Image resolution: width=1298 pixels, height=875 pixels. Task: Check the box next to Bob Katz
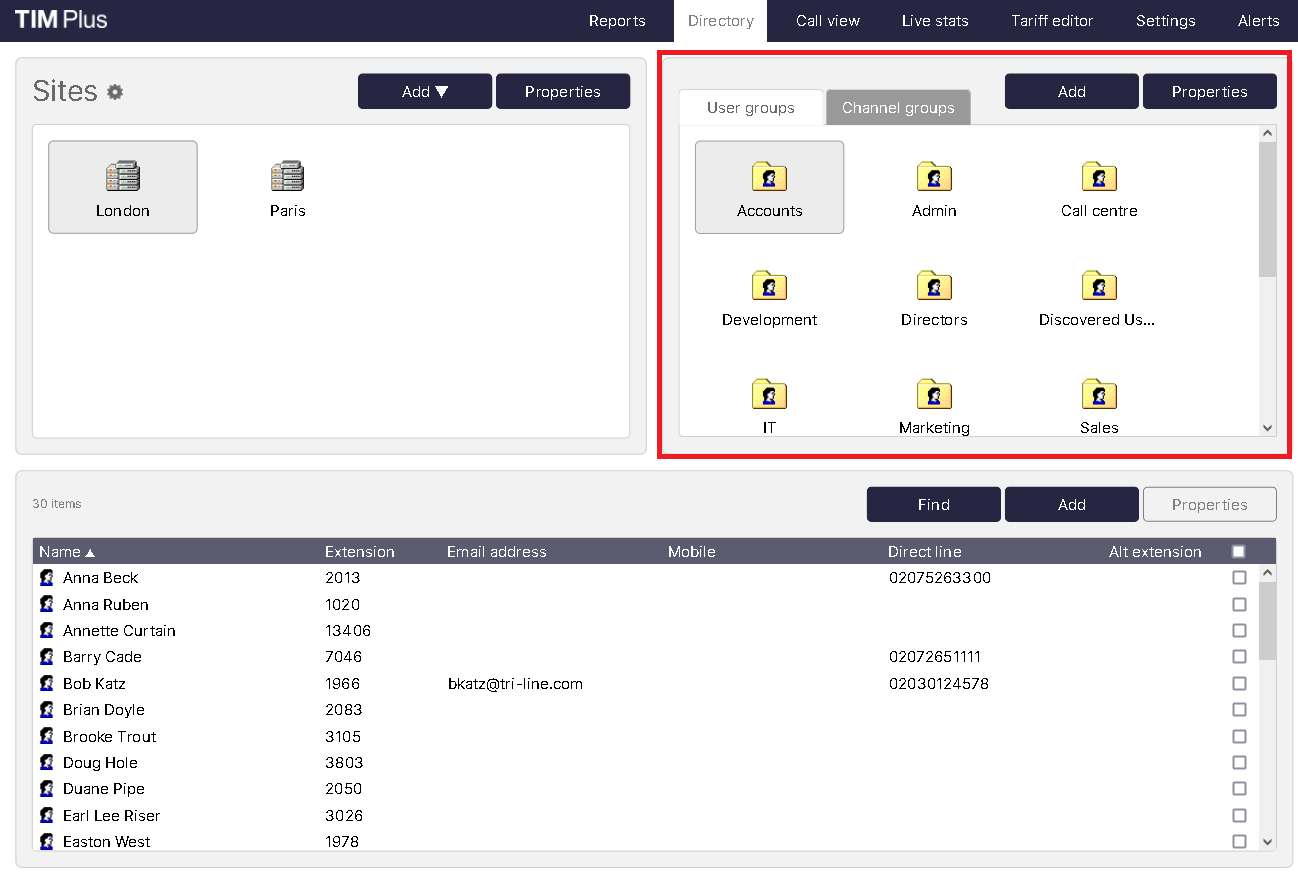pyautogui.click(x=1239, y=683)
